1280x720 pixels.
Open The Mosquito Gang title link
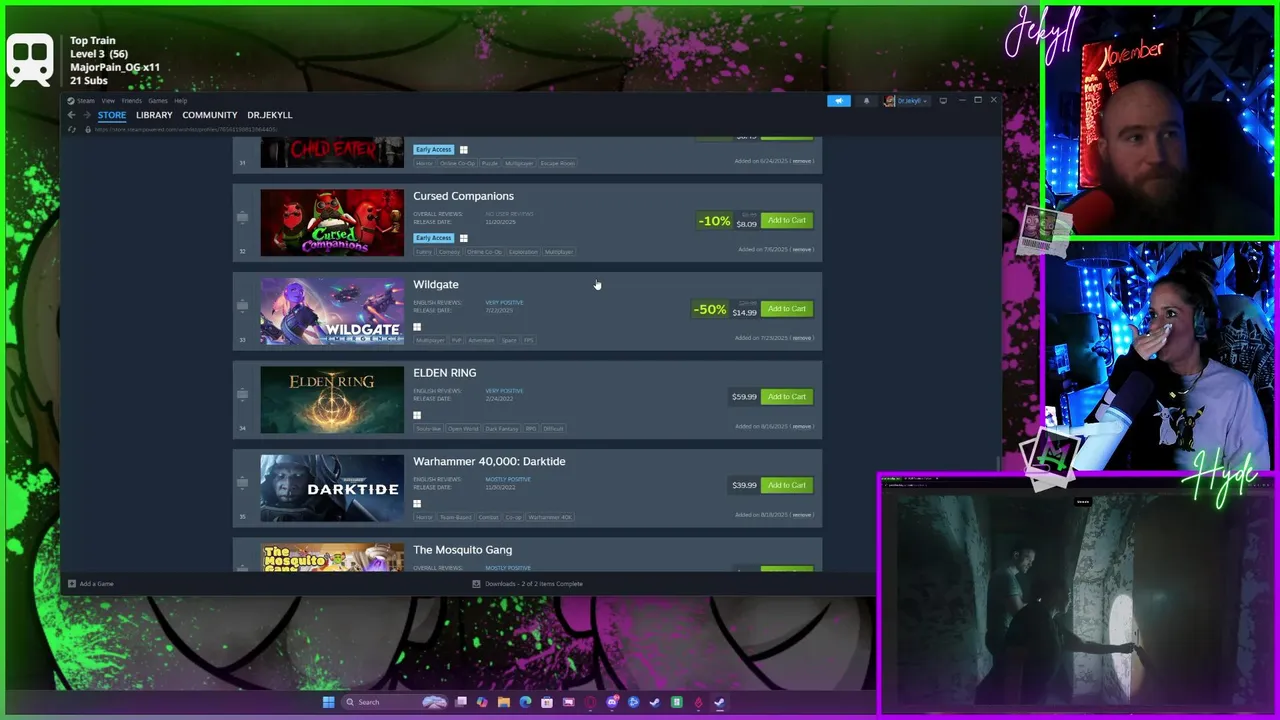462,550
